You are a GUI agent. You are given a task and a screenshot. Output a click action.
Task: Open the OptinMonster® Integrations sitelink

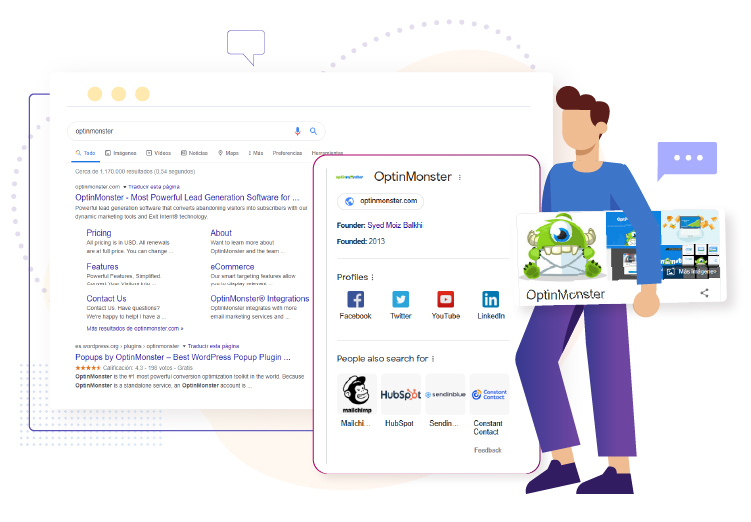(260, 298)
